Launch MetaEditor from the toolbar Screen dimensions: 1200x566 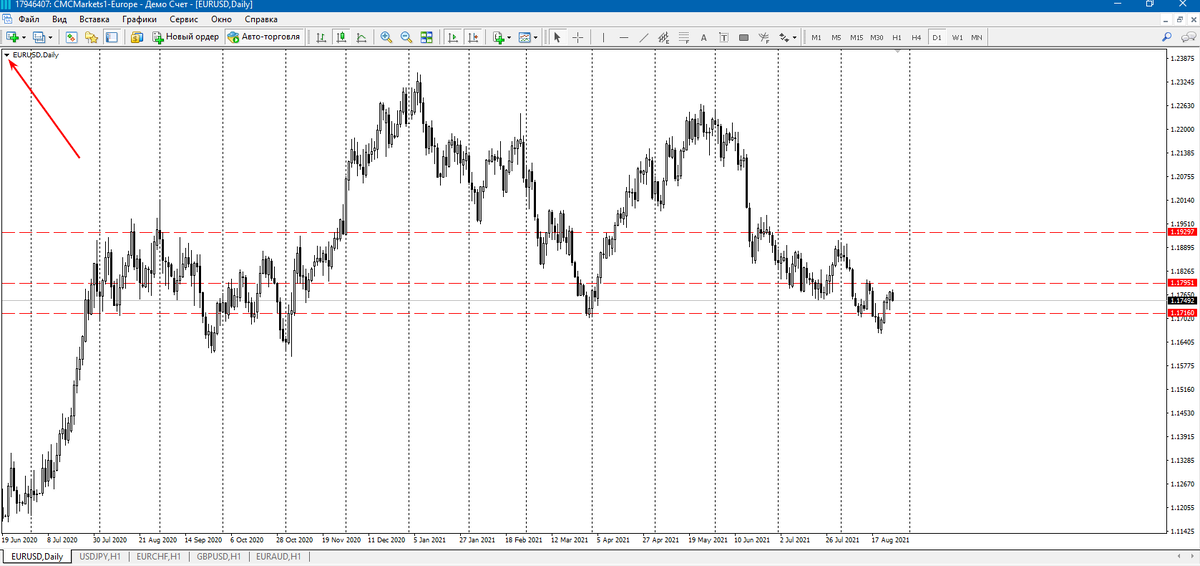pyautogui.click(x=137, y=37)
